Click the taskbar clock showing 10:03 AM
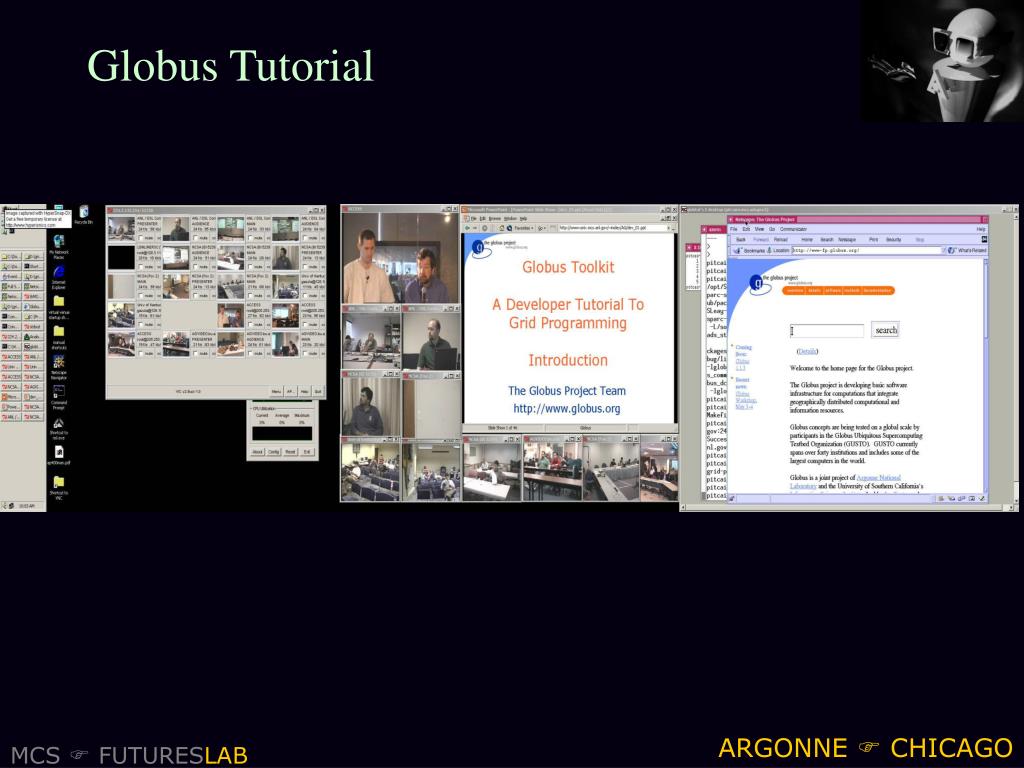 [27, 505]
